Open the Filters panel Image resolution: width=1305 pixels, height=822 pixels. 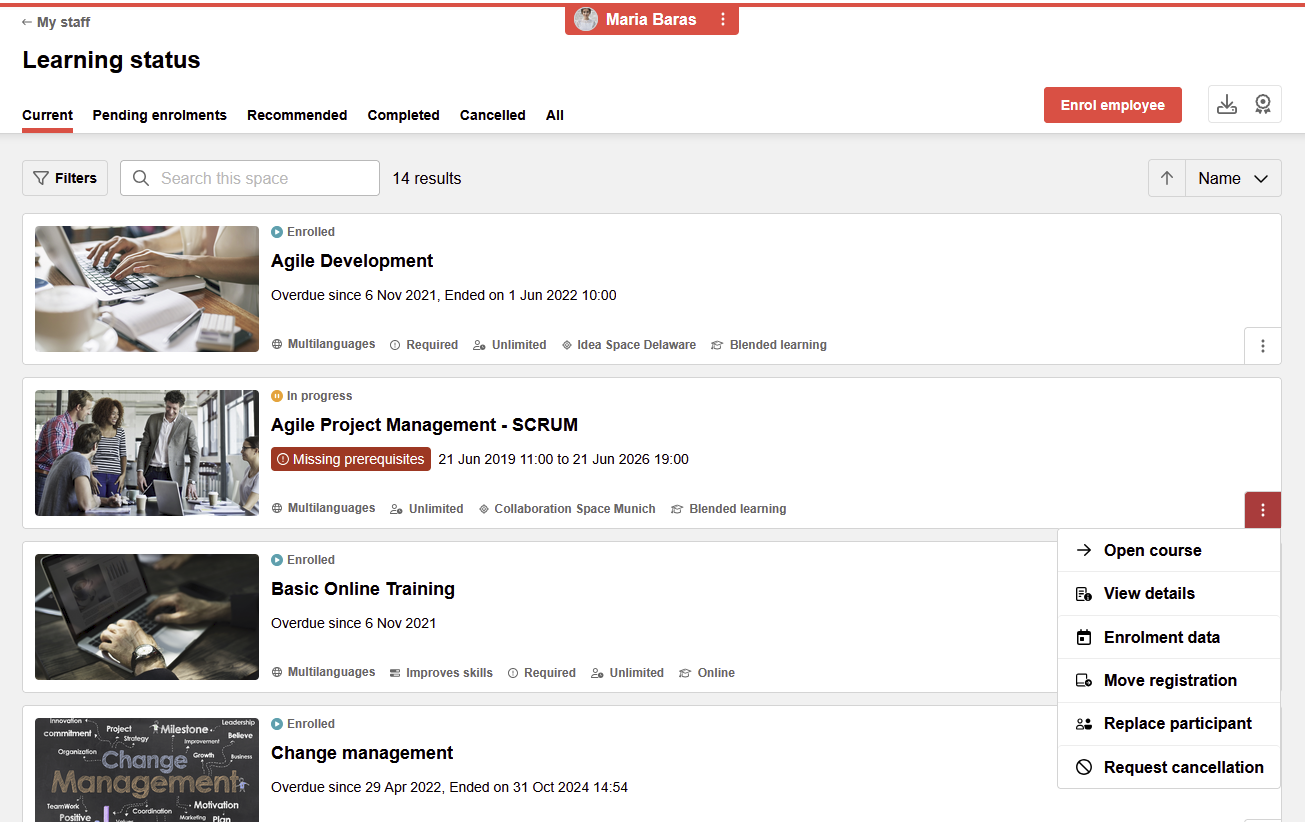pyautogui.click(x=65, y=178)
